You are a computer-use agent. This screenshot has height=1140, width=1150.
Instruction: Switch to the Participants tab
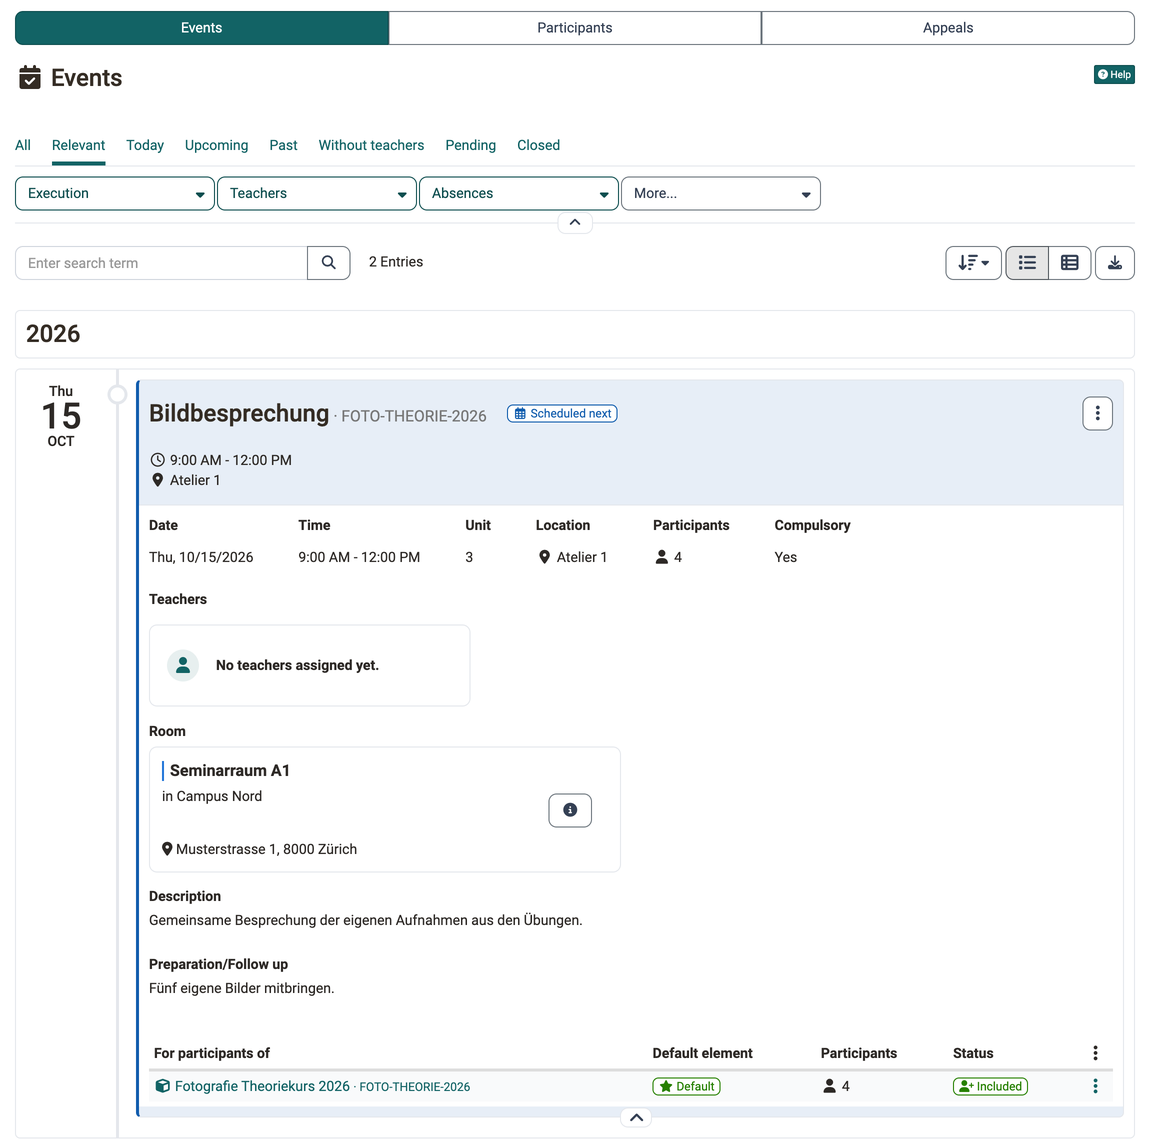[574, 28]
